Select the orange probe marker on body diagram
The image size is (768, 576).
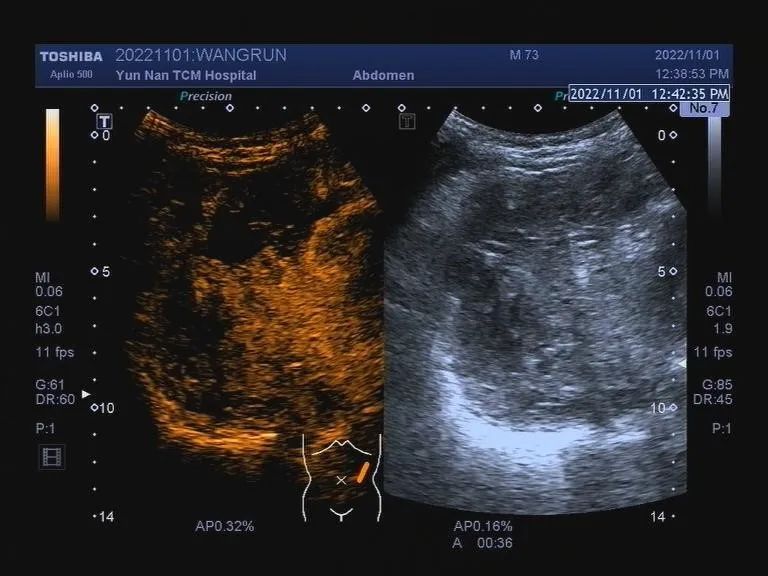click(362, 472)
